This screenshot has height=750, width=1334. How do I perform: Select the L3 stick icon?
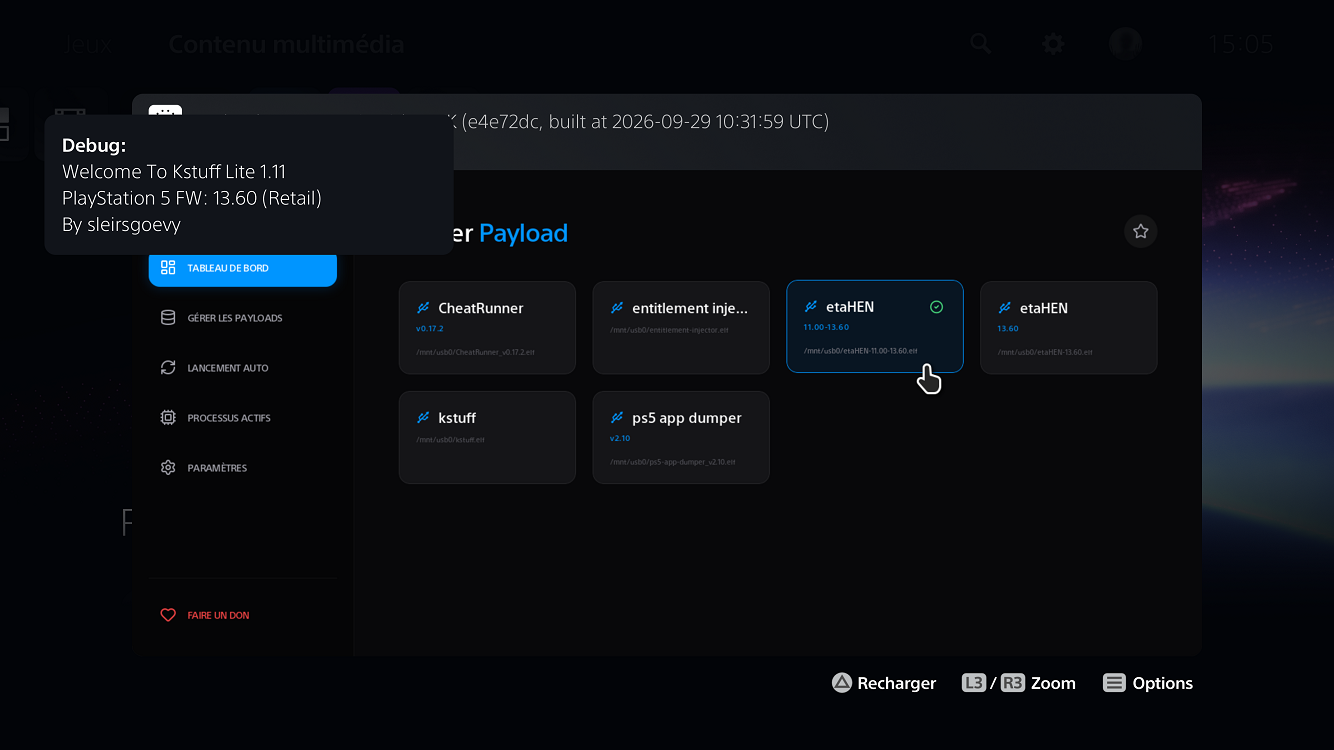pyautogui.click(x=974, y=683)
